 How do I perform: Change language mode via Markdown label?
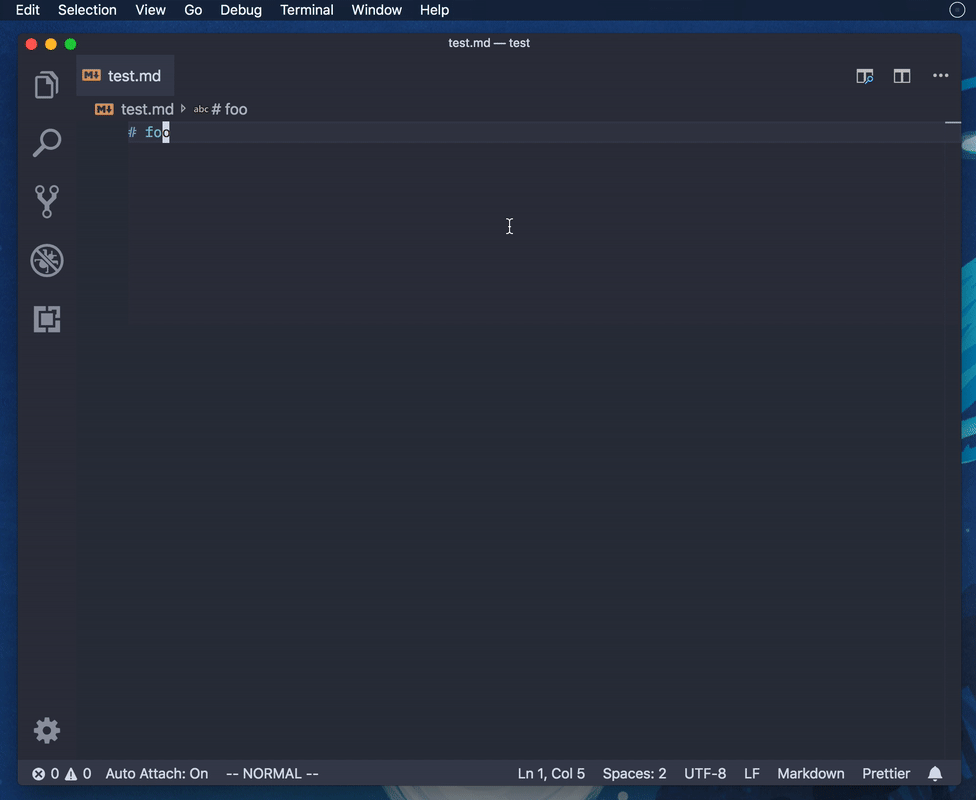click(x=810, y=773)
